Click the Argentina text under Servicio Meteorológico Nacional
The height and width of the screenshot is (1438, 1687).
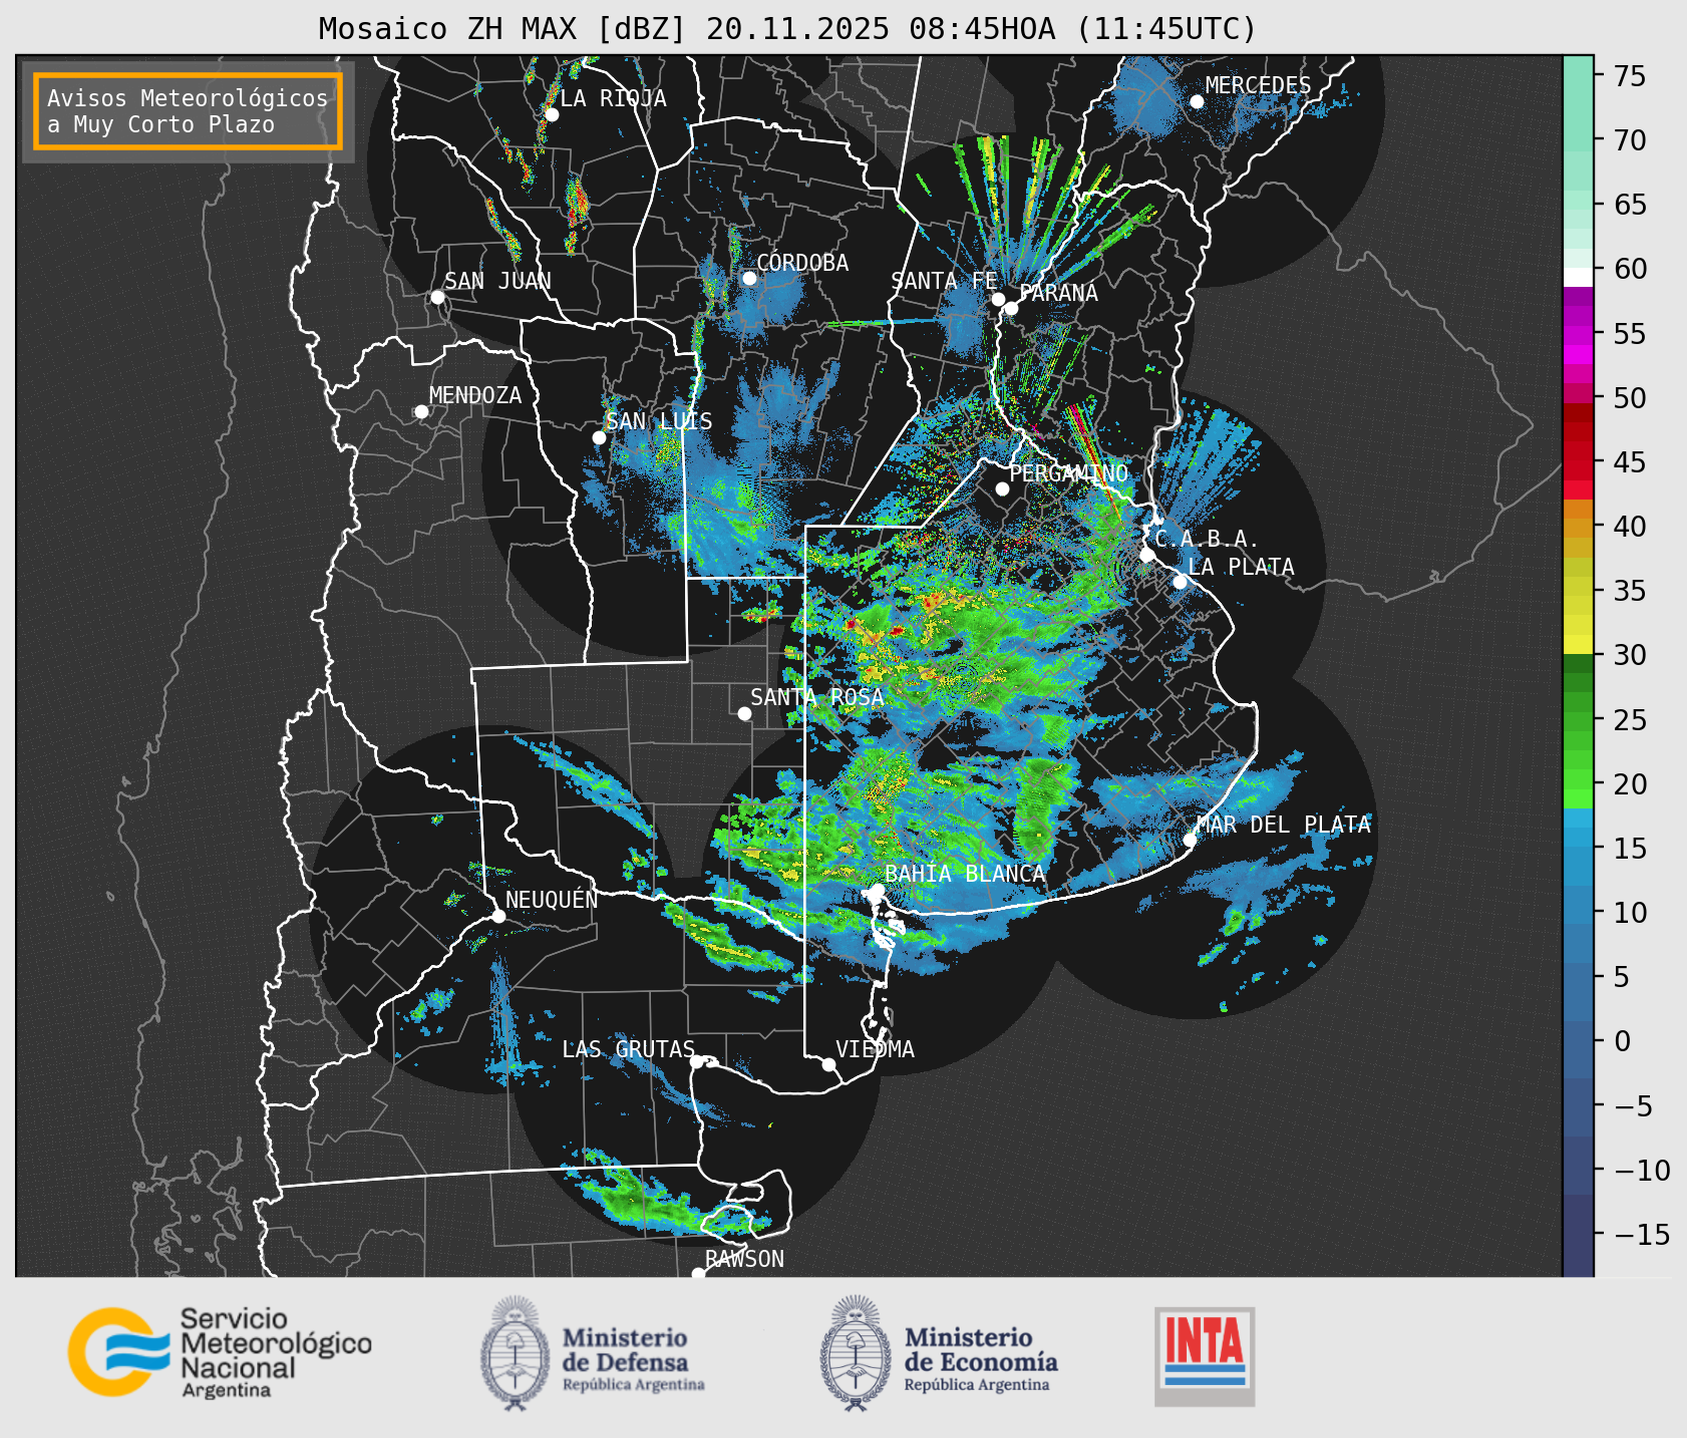click(226, 1391)
